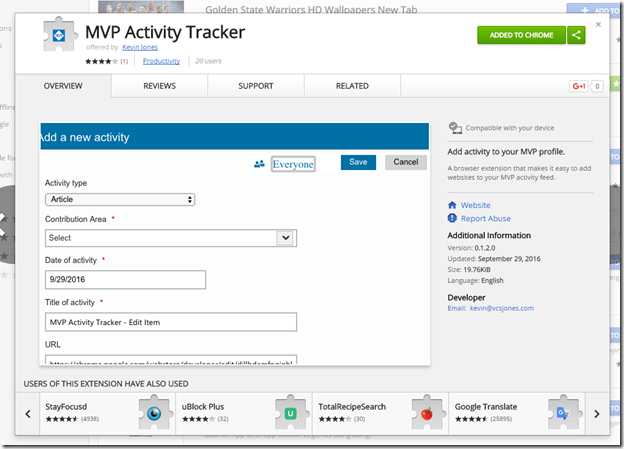624x449 pixels.
Task: Click the TotalRecipeSearch tomato icon
Action: 427,414
